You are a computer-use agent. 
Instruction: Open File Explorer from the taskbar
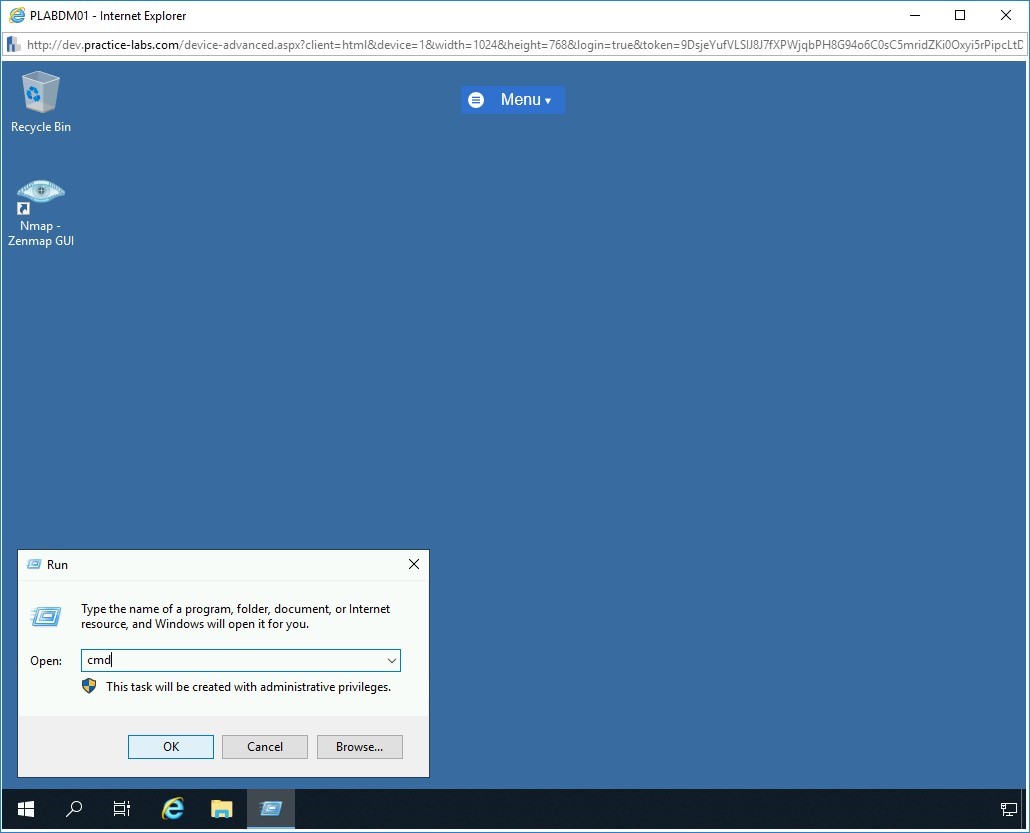point(221,808)
